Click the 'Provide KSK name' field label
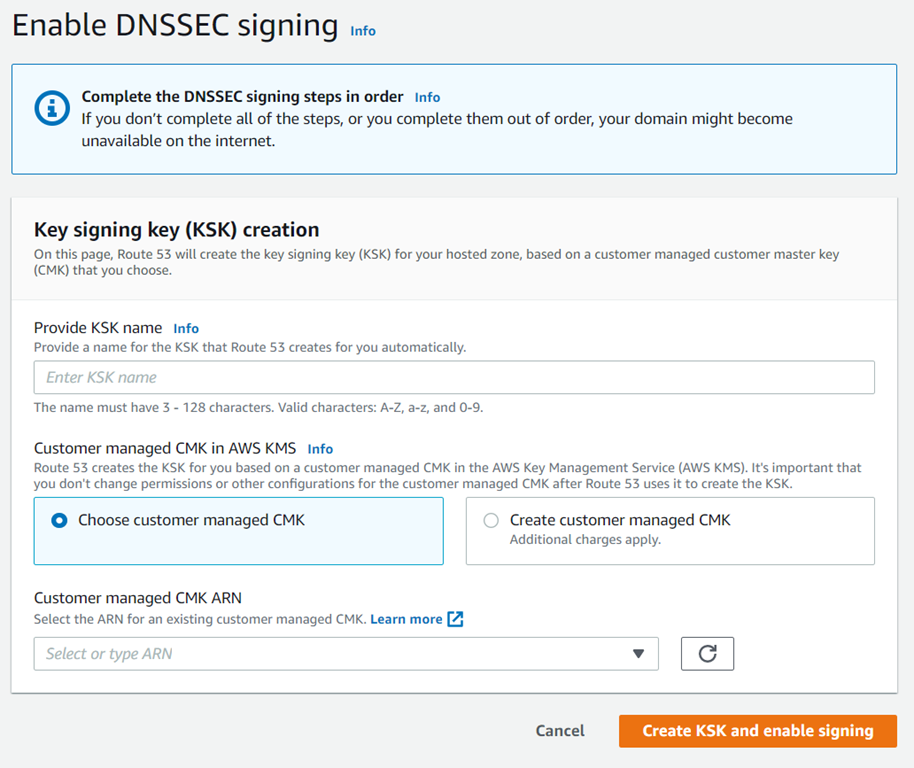The height and width of the screenshot is (768, 914). tap(97, 328)
